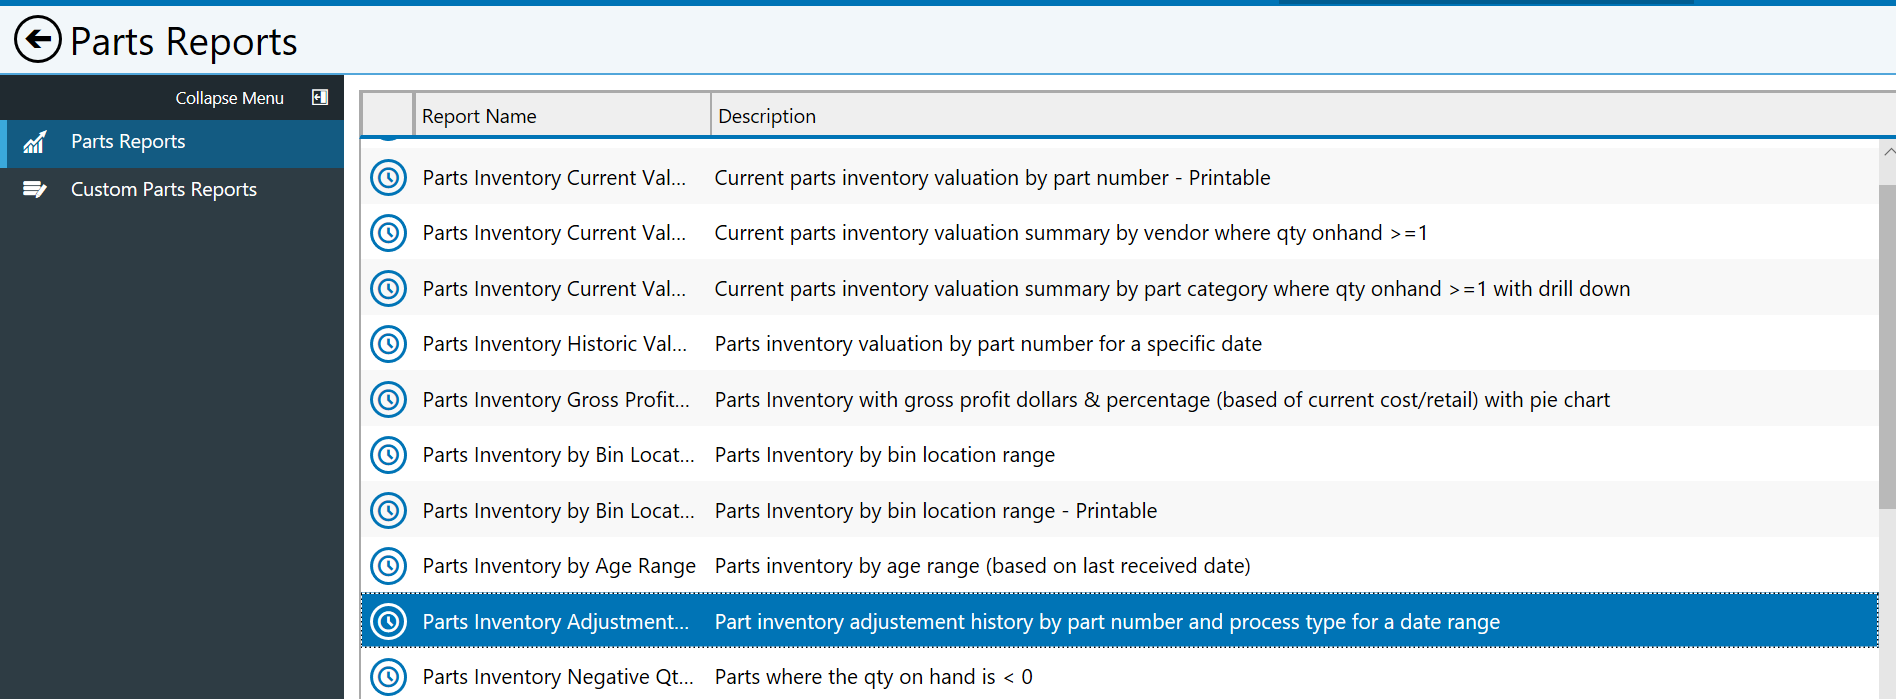Select 'Parts Inventory Historic Val...' report name

point(554,344)
